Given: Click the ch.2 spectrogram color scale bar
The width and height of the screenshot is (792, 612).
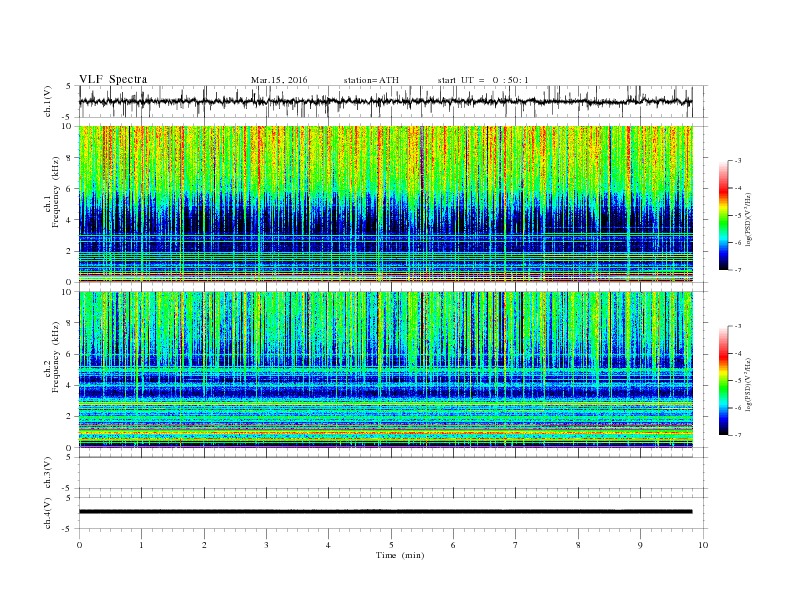Looking at the screenshot, I should pyautogui.click(x=723, y=380).
